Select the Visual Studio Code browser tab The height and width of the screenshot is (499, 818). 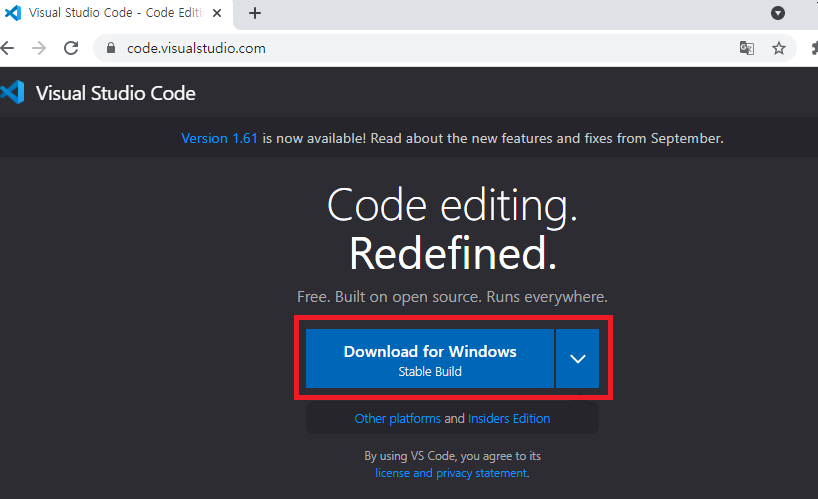click(116, 14)
